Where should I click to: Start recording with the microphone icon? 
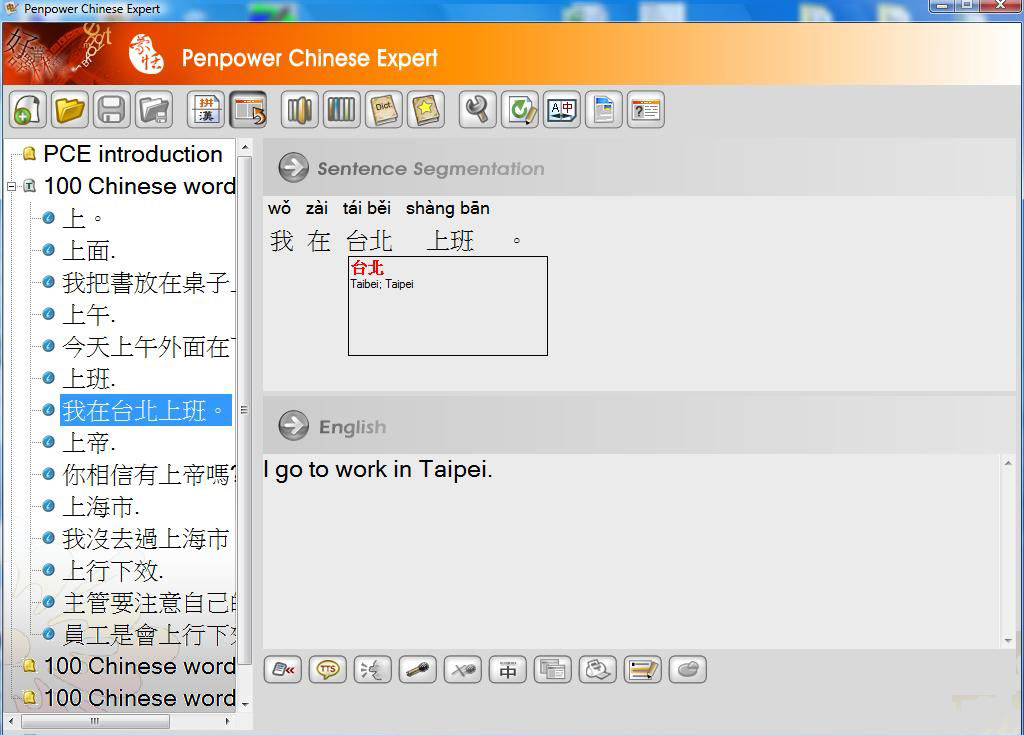(x=418, y=670)
